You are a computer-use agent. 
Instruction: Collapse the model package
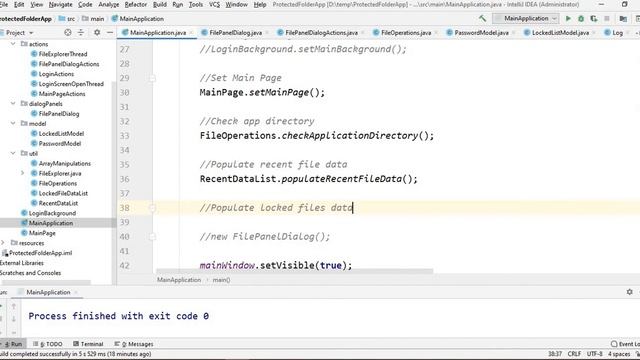[13, 123]
